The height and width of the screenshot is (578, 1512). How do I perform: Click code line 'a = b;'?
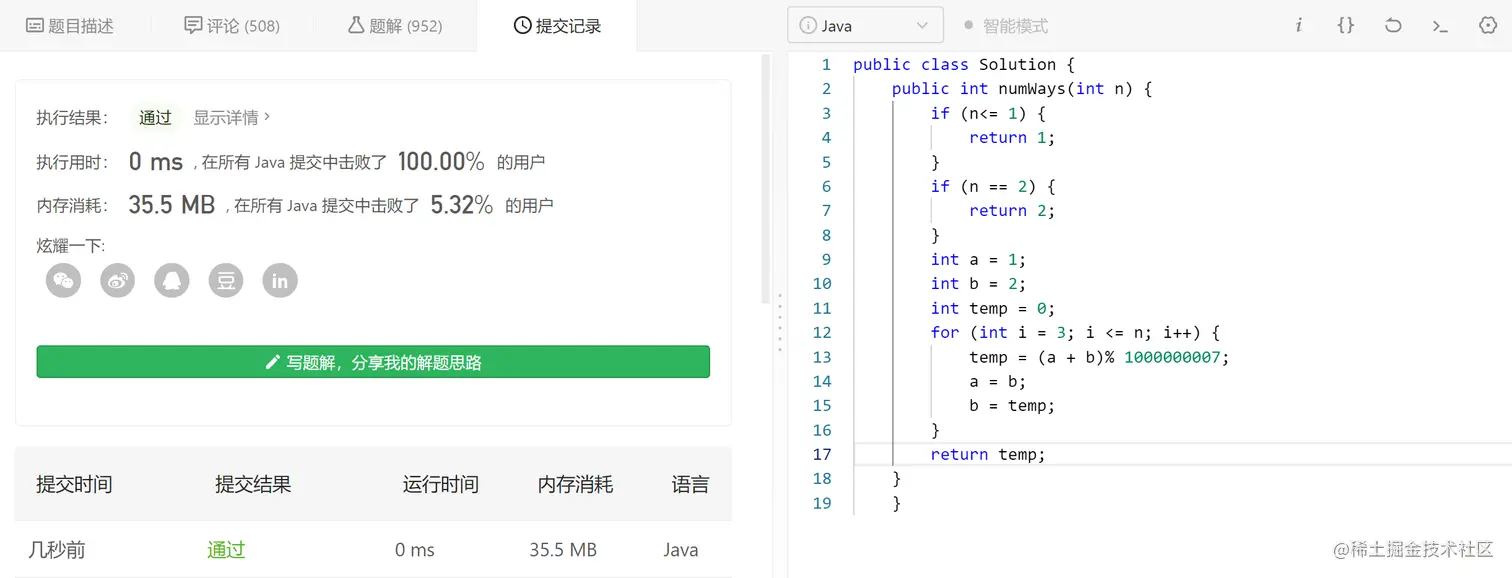998,381
